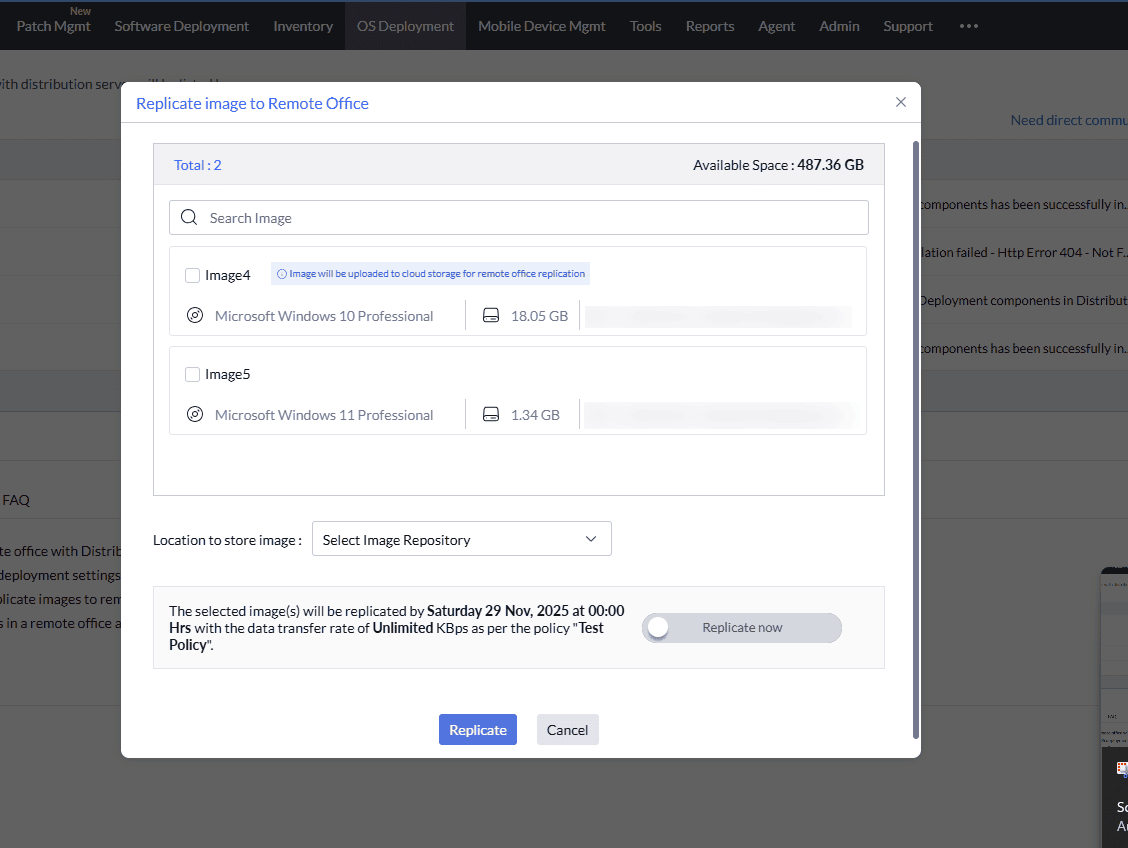Viewport: 1128px width, 848px height.
Task: Click the cloud storage upload notice
Action: (x=430, y=273)
